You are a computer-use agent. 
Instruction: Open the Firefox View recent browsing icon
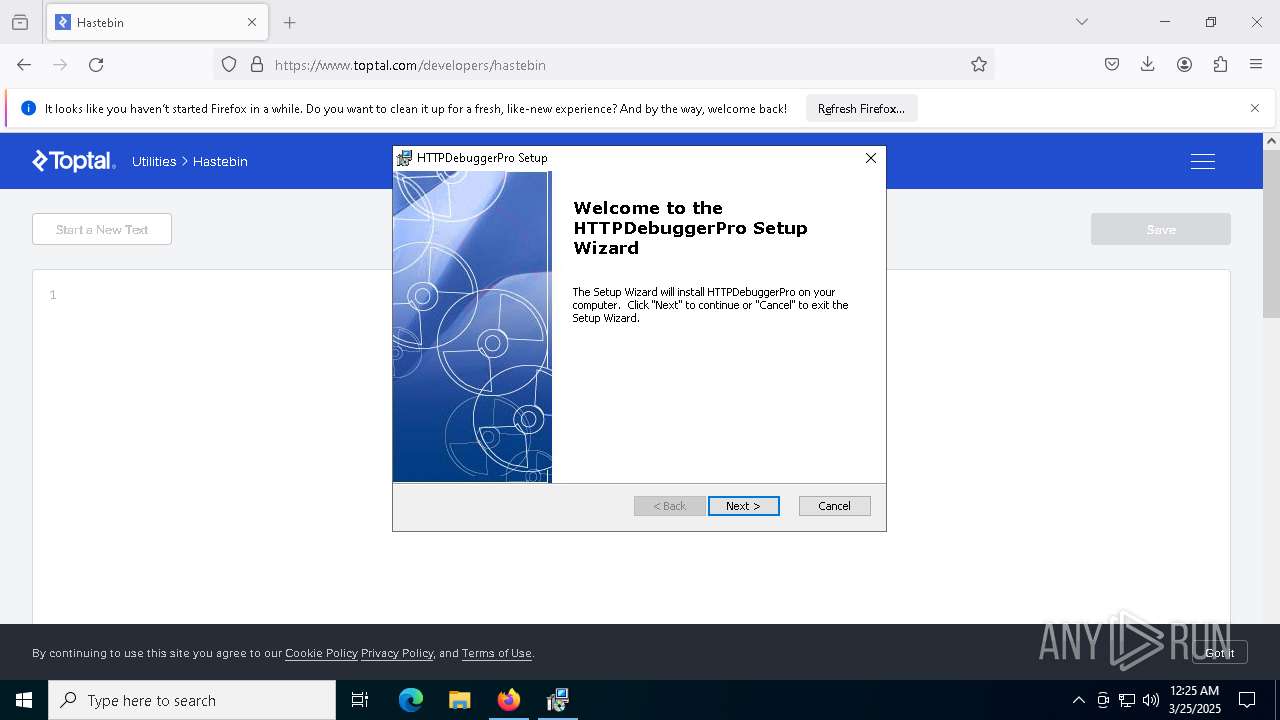(20, 22)
